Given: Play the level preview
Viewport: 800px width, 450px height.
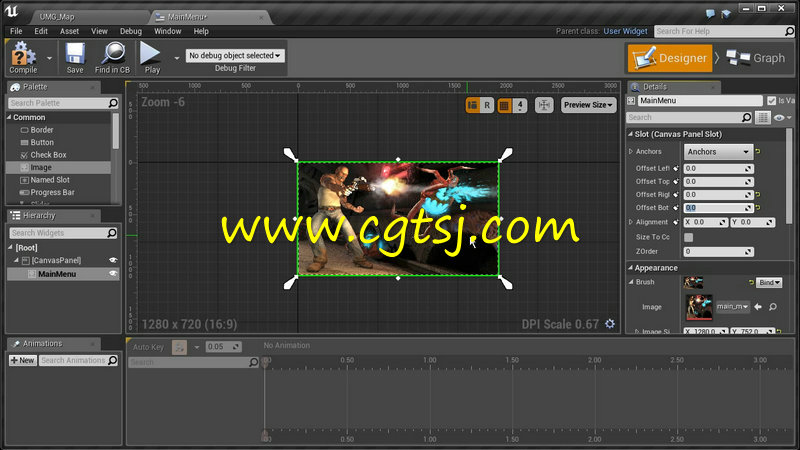Looking at the screenshot, I should click(152, 57).
